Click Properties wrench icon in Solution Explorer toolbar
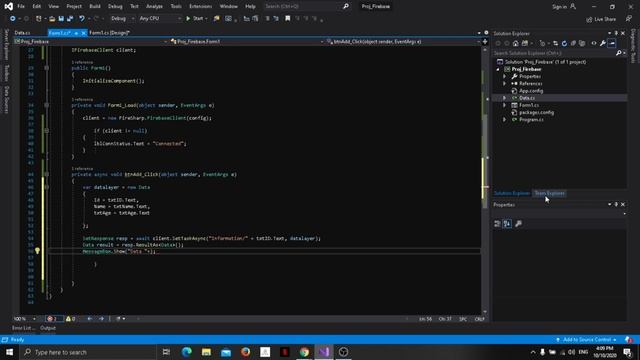 (603, 43)
